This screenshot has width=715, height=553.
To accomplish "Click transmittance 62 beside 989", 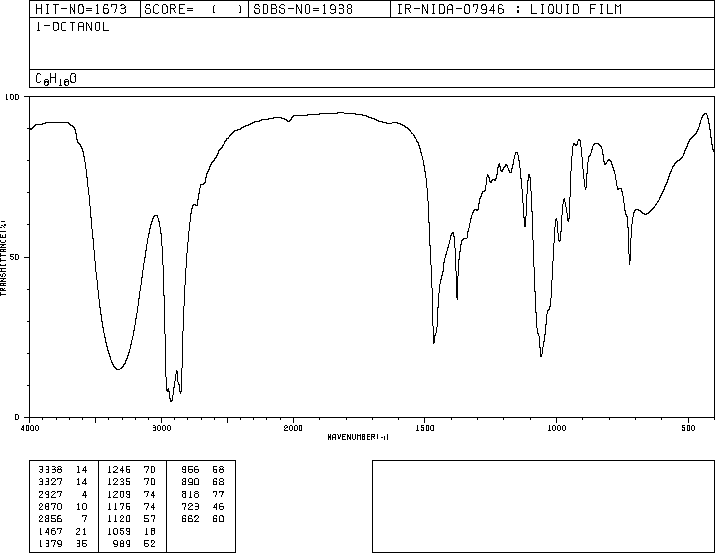I will coord(150,544).
